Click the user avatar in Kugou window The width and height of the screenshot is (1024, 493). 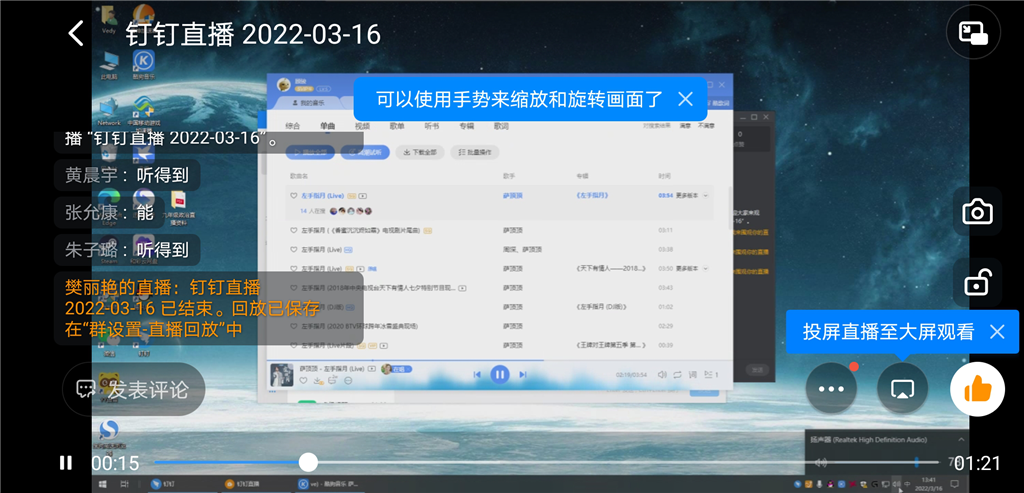click(x=283, y=84)
